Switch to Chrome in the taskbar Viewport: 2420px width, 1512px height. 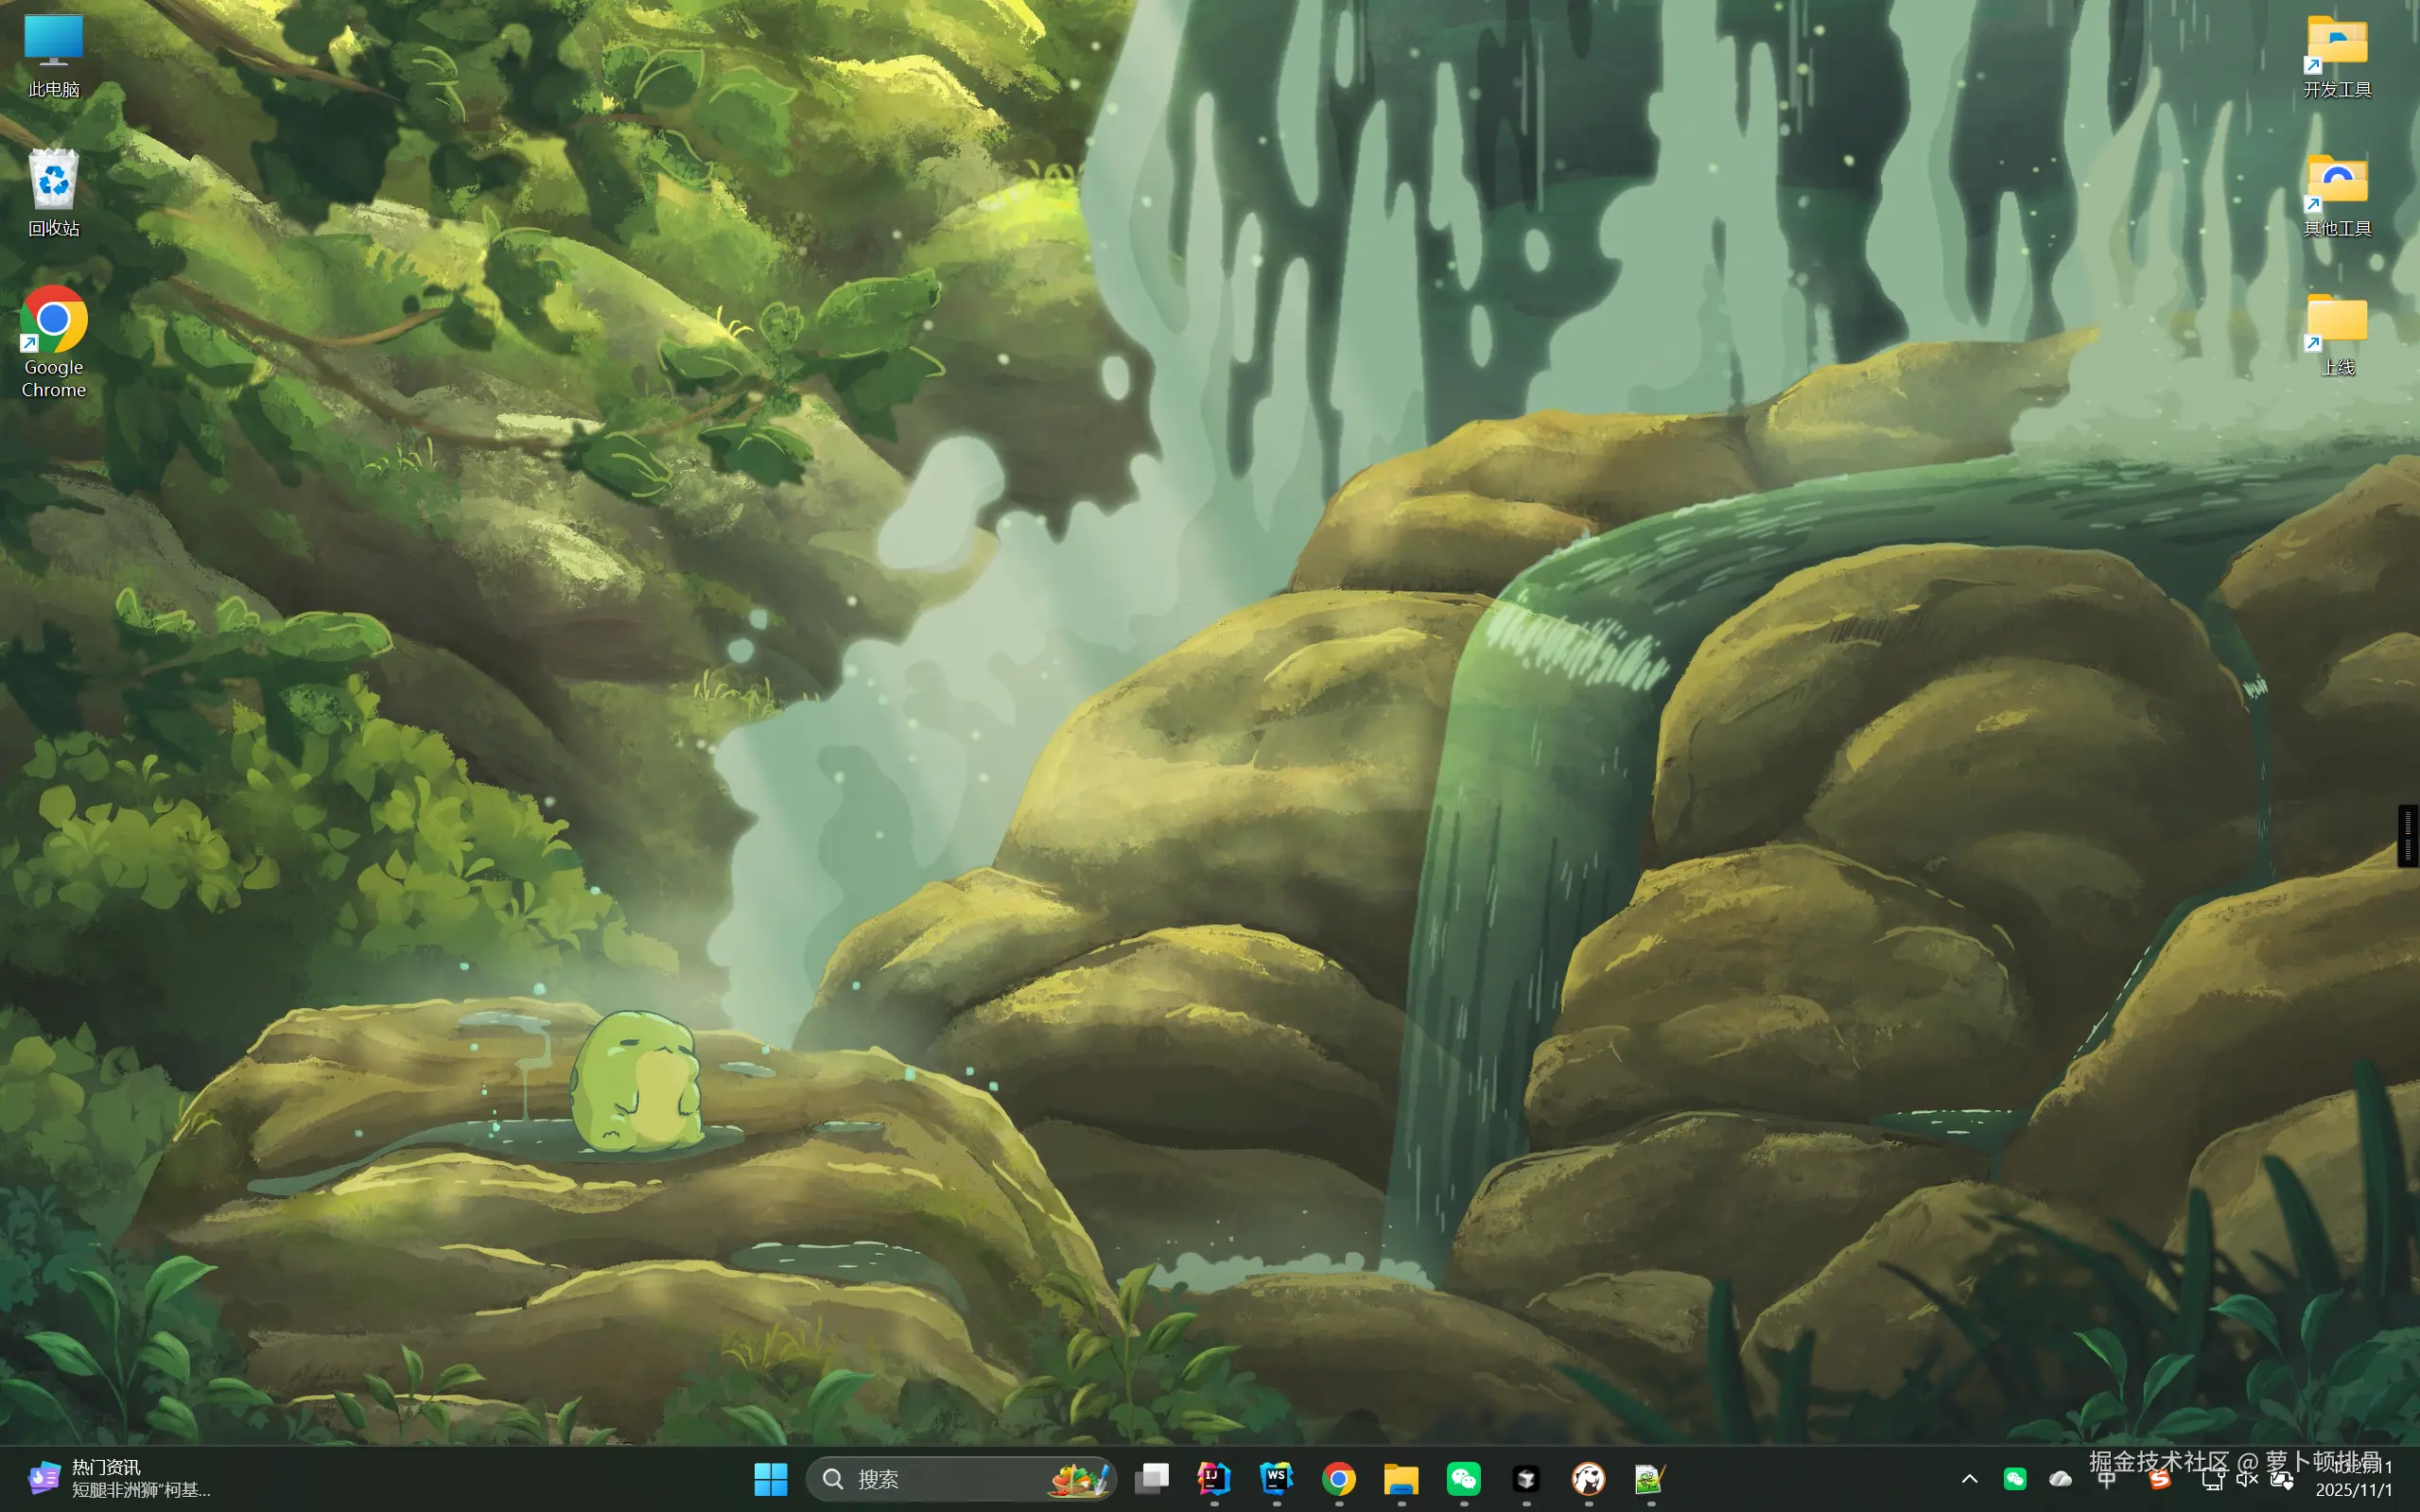point(1339,1478)
